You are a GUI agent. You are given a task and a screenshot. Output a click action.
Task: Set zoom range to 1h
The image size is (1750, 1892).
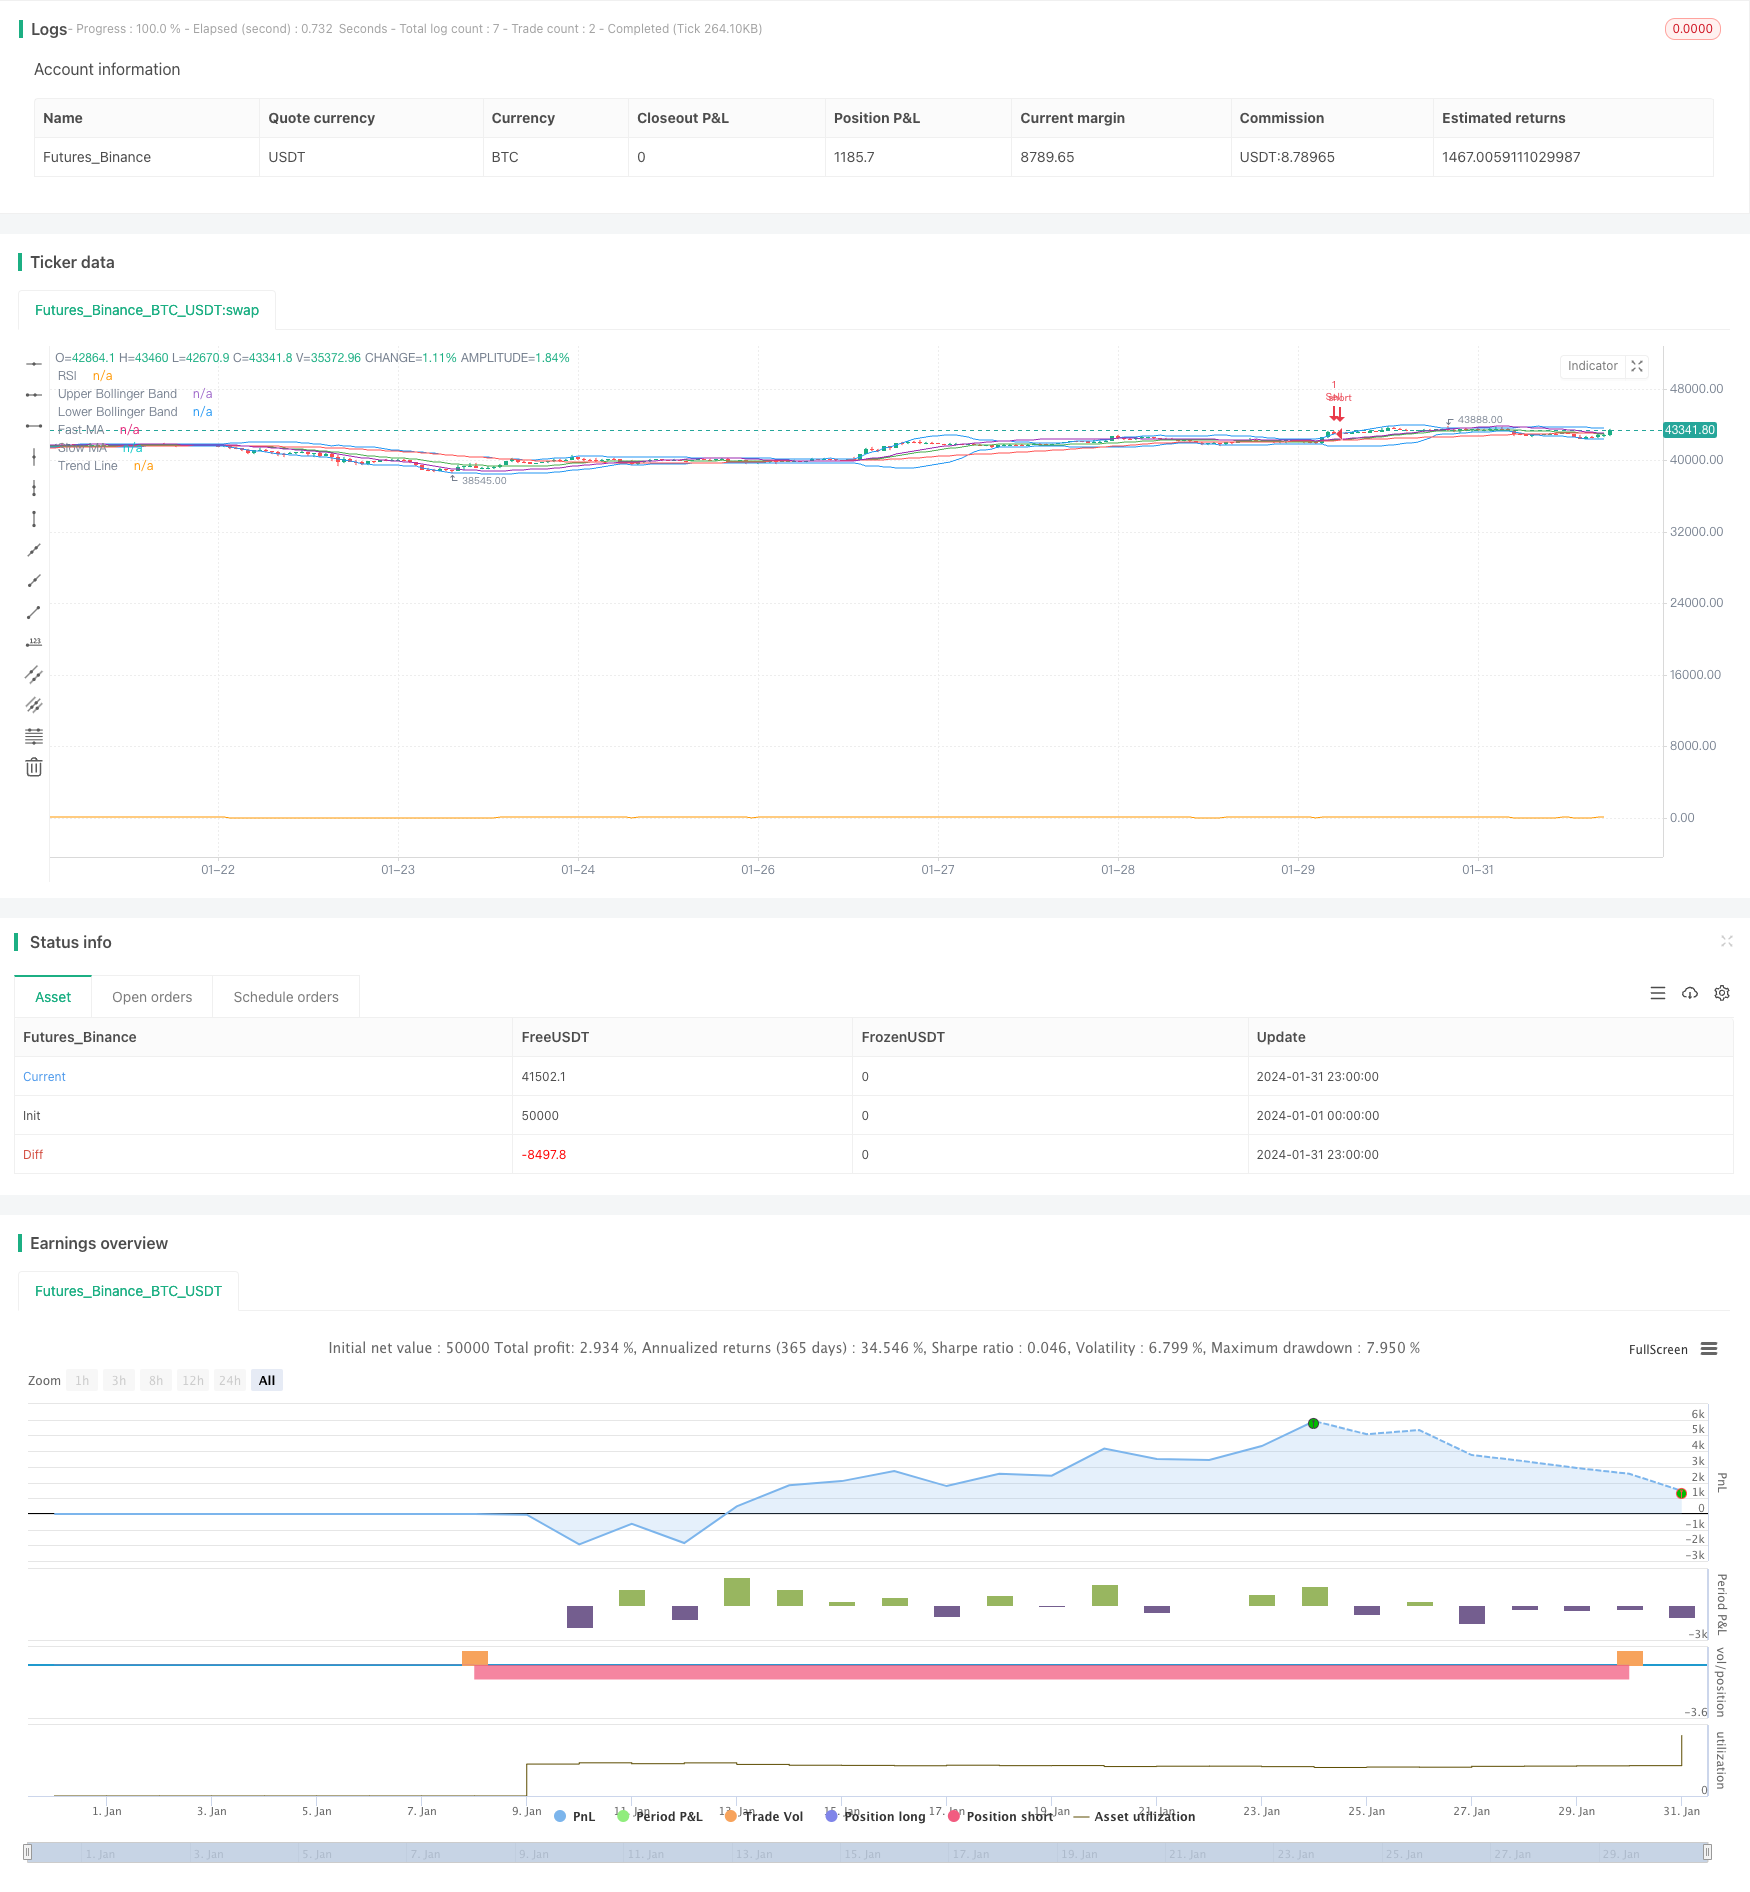point(82,1381)
